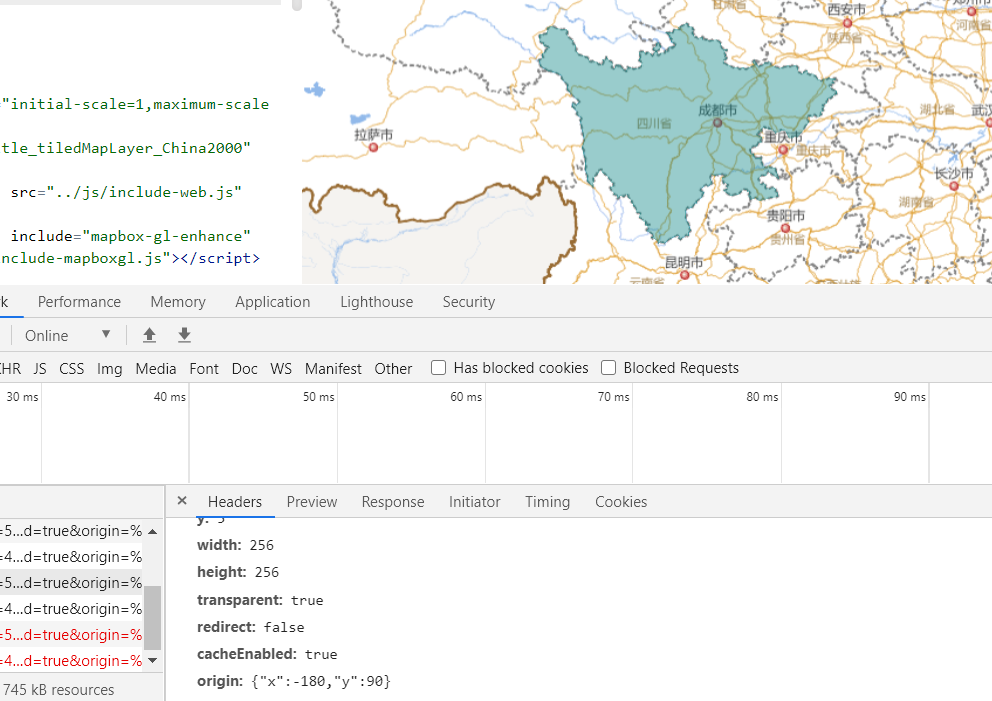Select the Security panel tab
The image size is (992, 701).
pyautogui.click(x=469, y=302)
